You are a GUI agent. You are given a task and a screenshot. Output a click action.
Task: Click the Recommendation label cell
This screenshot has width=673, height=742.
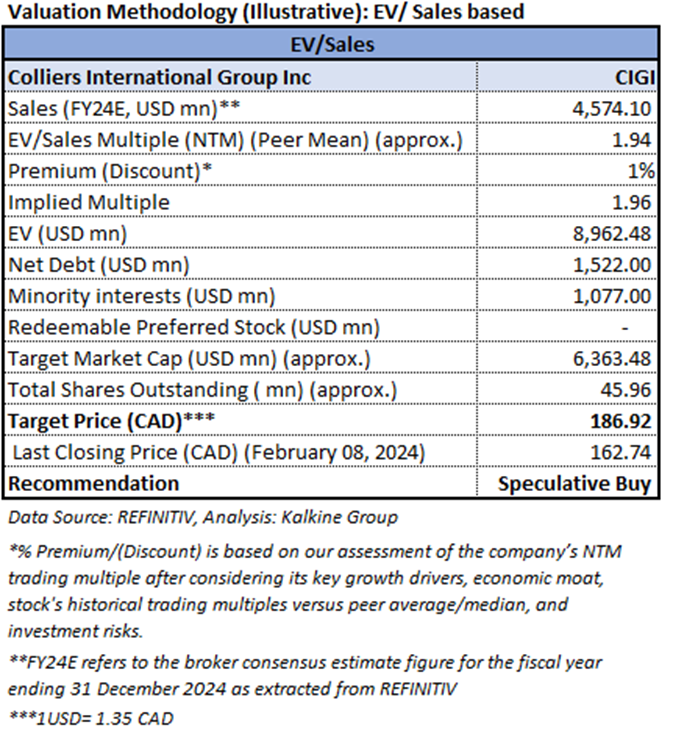93,483
